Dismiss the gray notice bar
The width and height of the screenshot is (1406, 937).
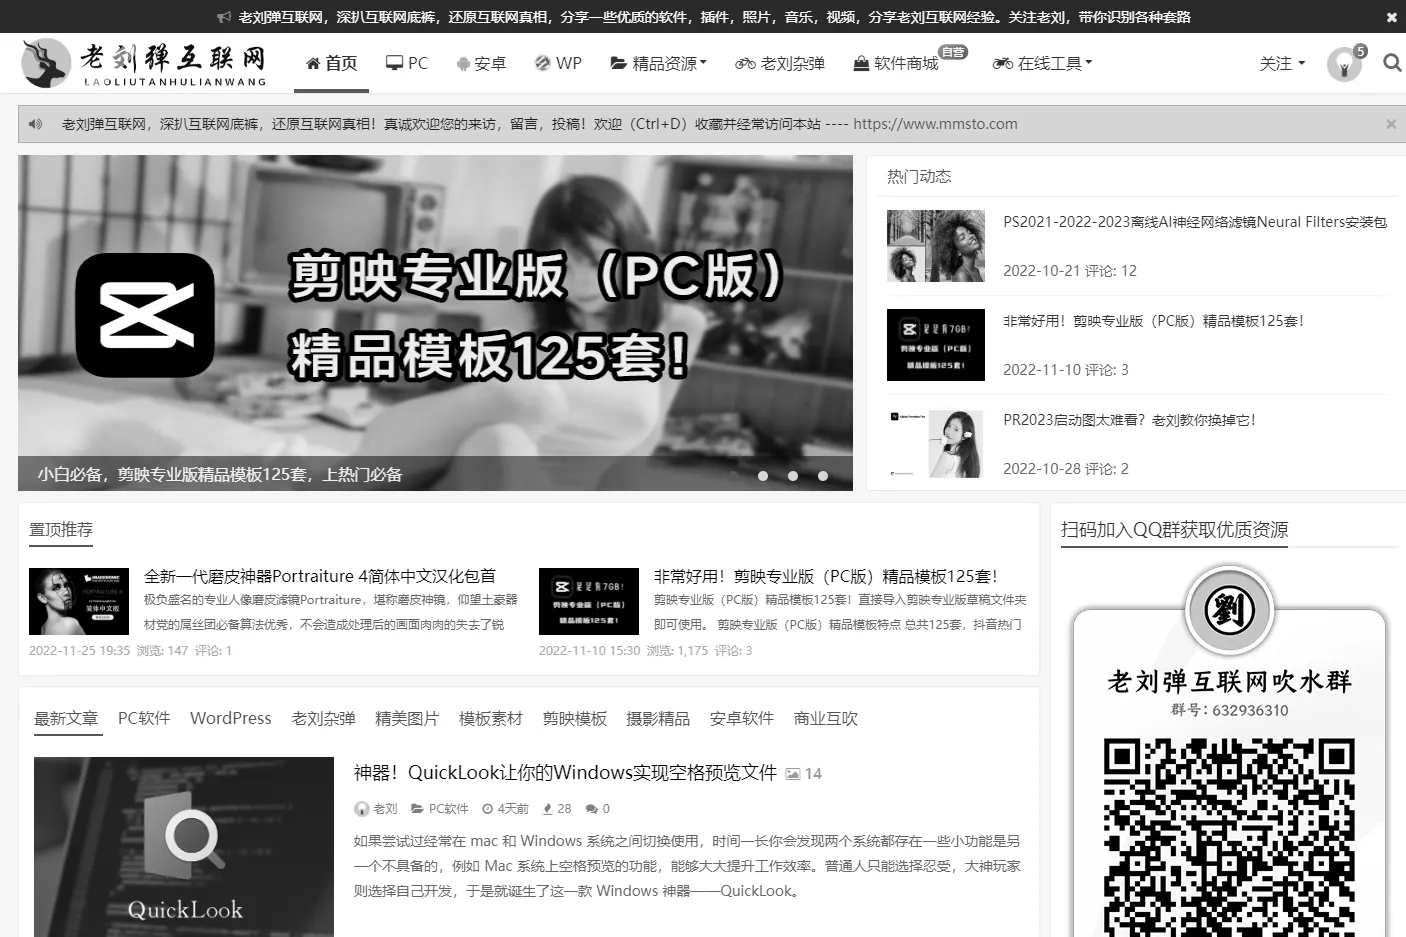pyautogui.click(x=1391, y=124)
